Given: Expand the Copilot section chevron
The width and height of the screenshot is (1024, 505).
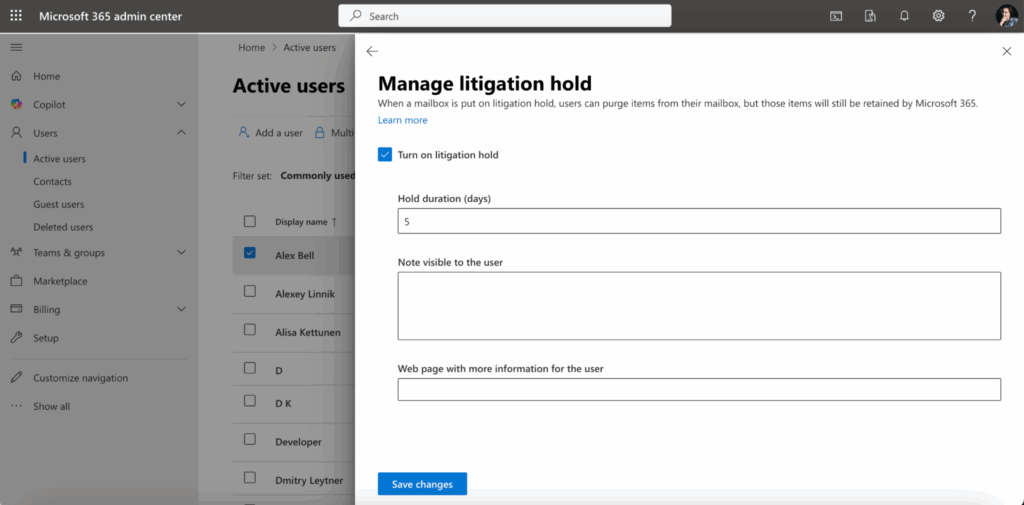Looking at the screenshot, I should [182, 105].
